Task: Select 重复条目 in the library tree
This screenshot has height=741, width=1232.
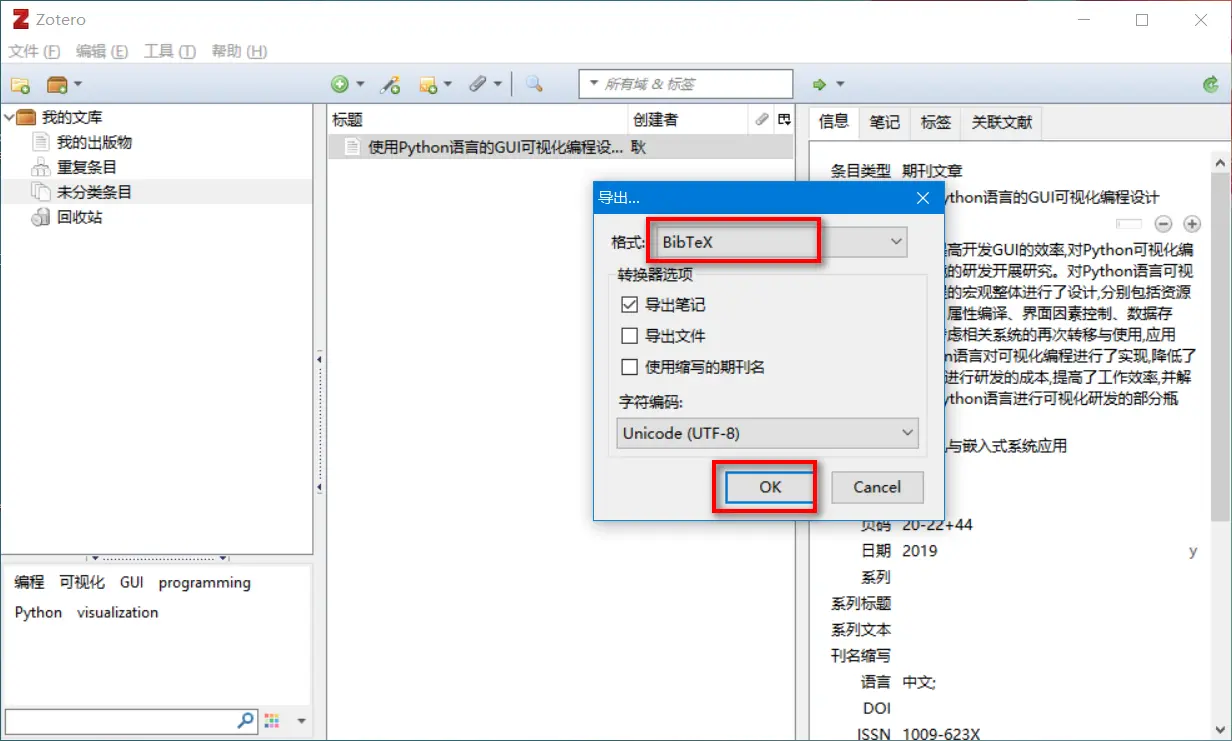Action: (x=87, y=167)
